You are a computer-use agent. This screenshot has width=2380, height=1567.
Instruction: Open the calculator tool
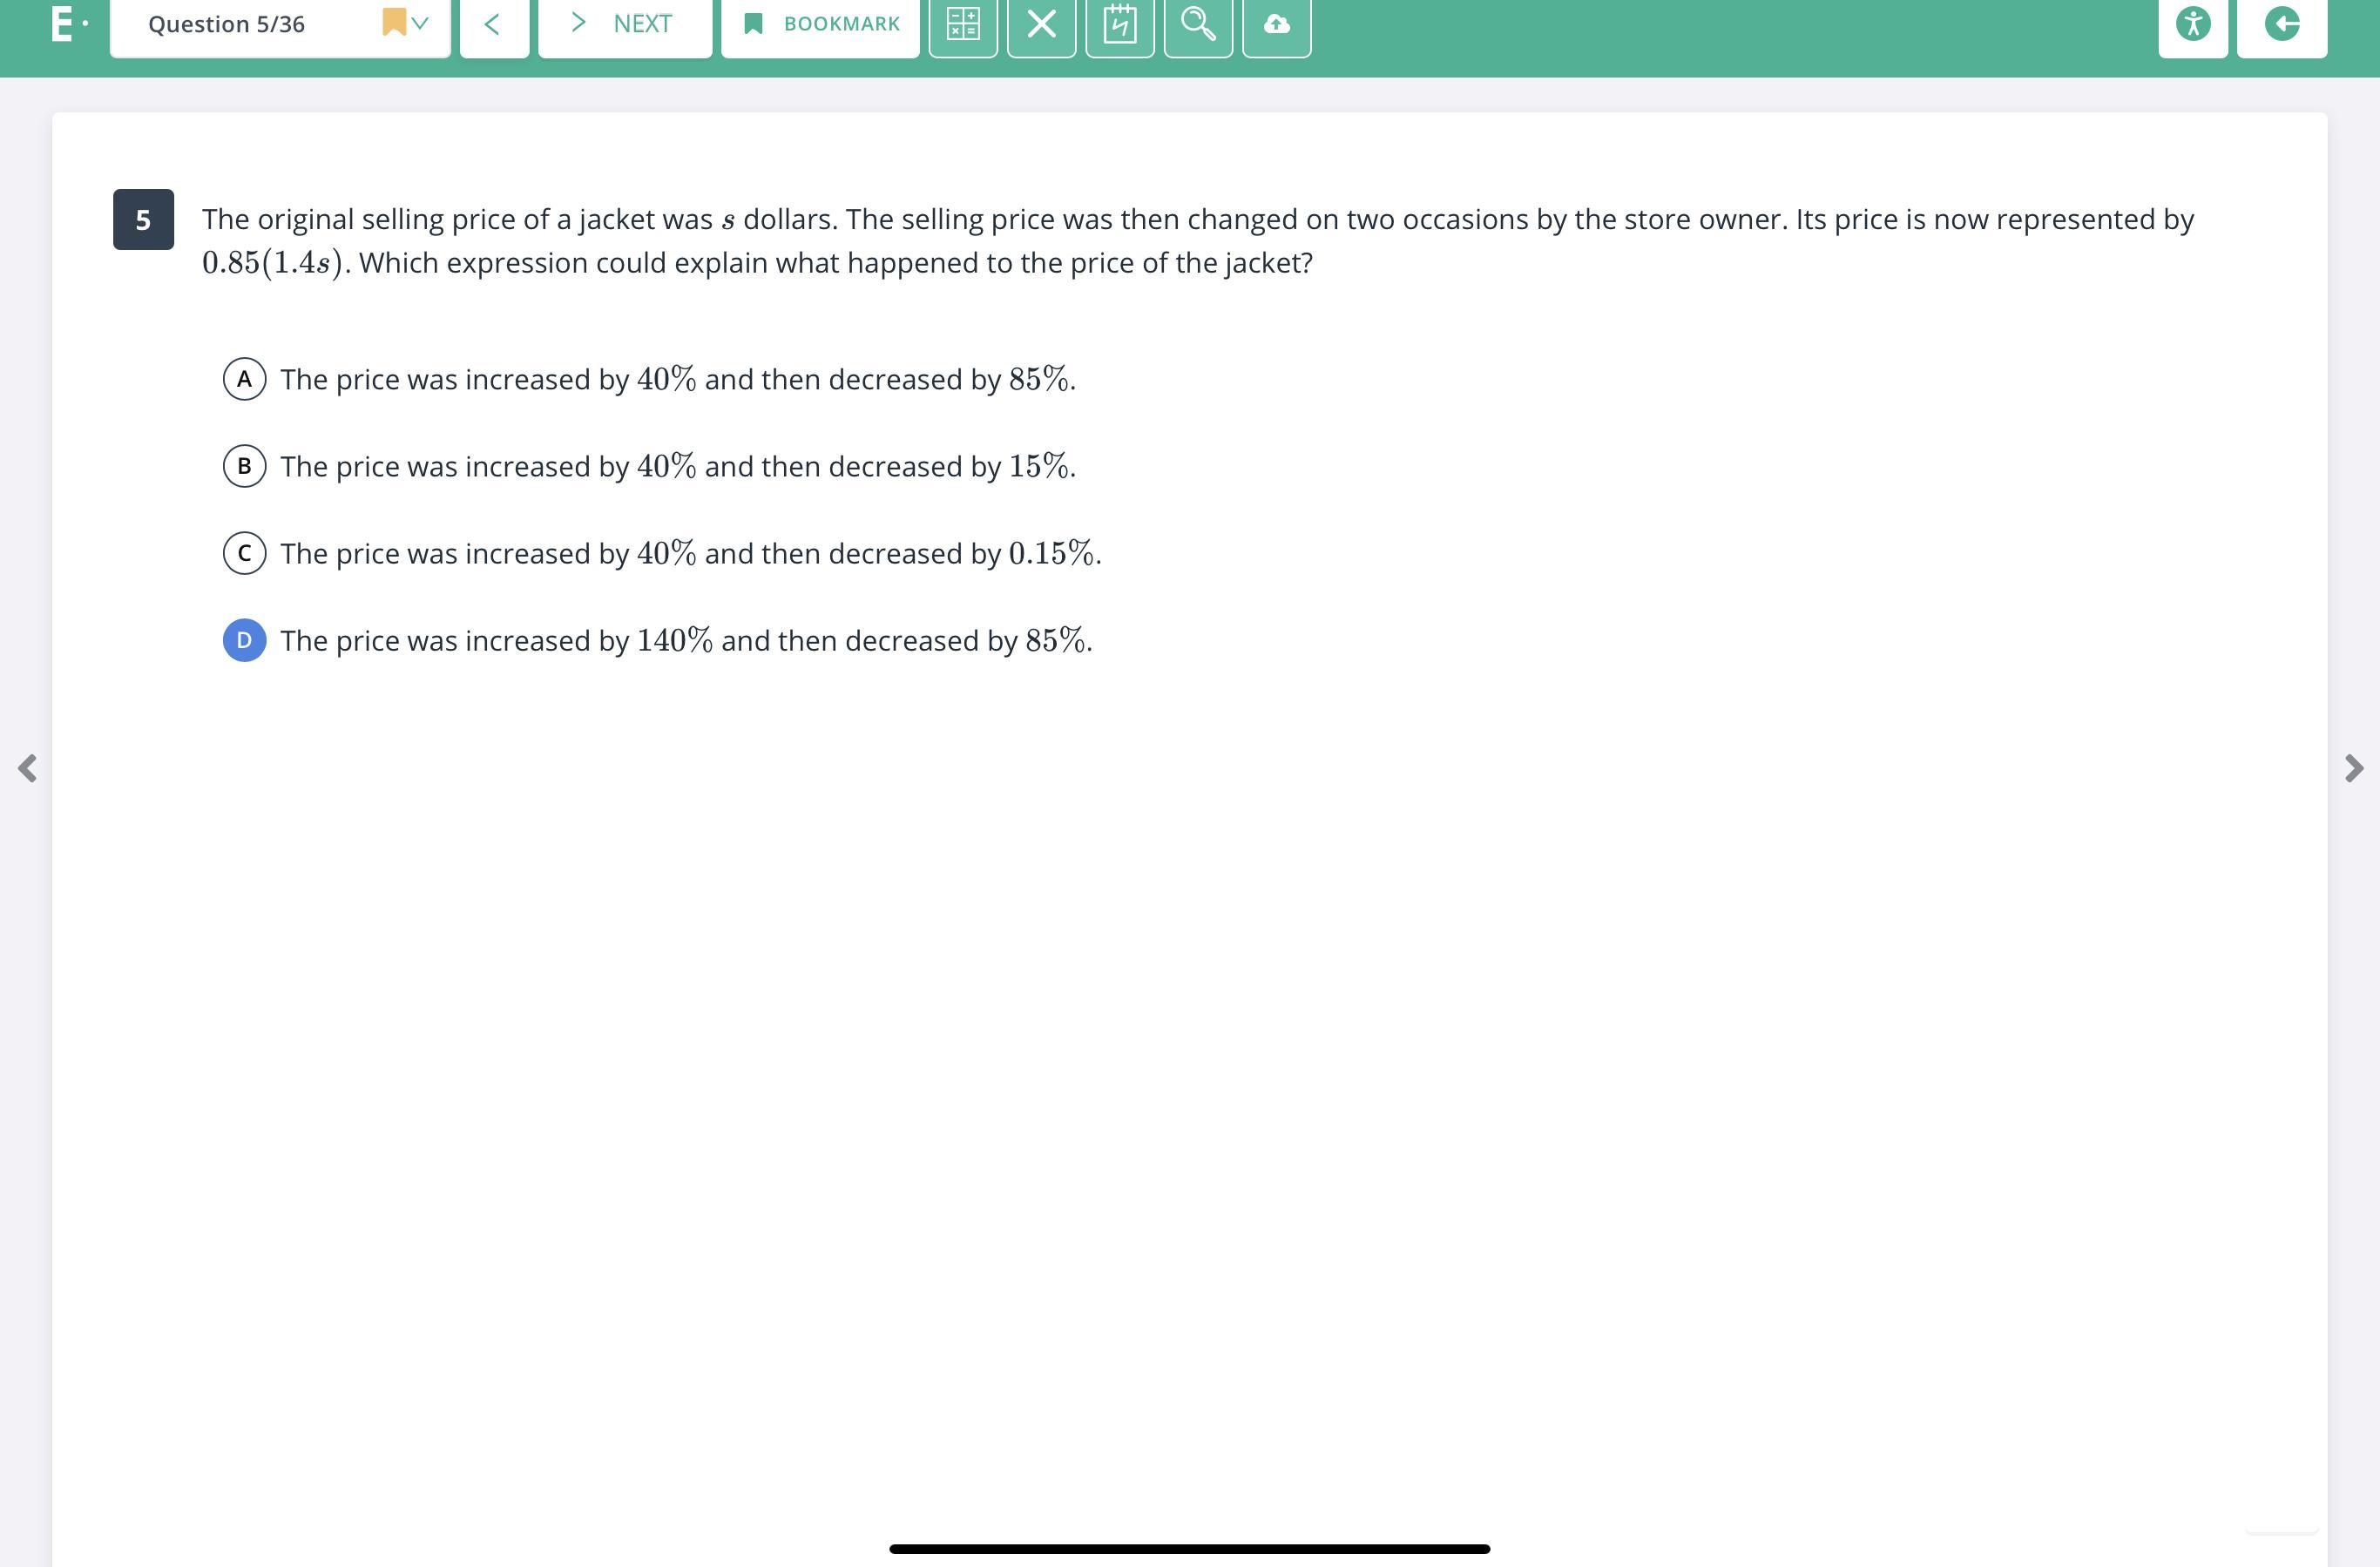[962, 24]
